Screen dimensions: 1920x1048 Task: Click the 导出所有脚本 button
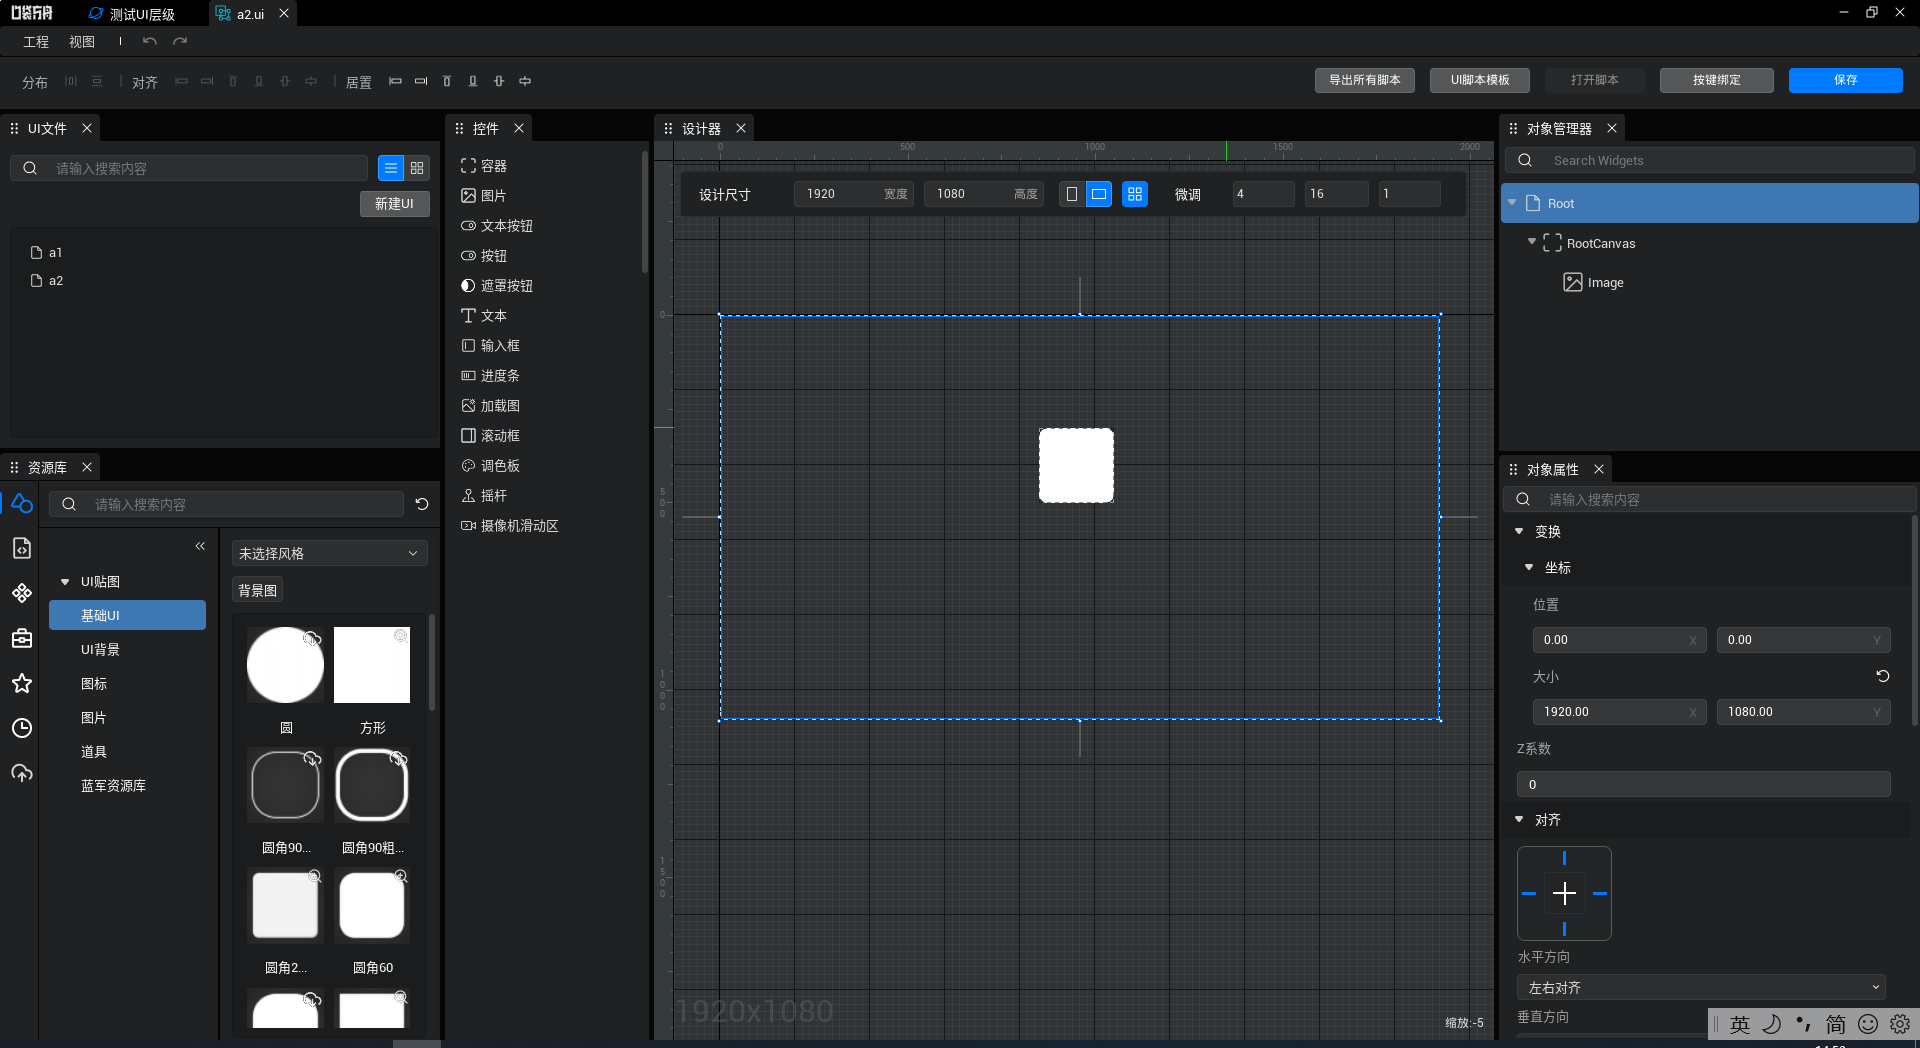[x=1364, y=80]
